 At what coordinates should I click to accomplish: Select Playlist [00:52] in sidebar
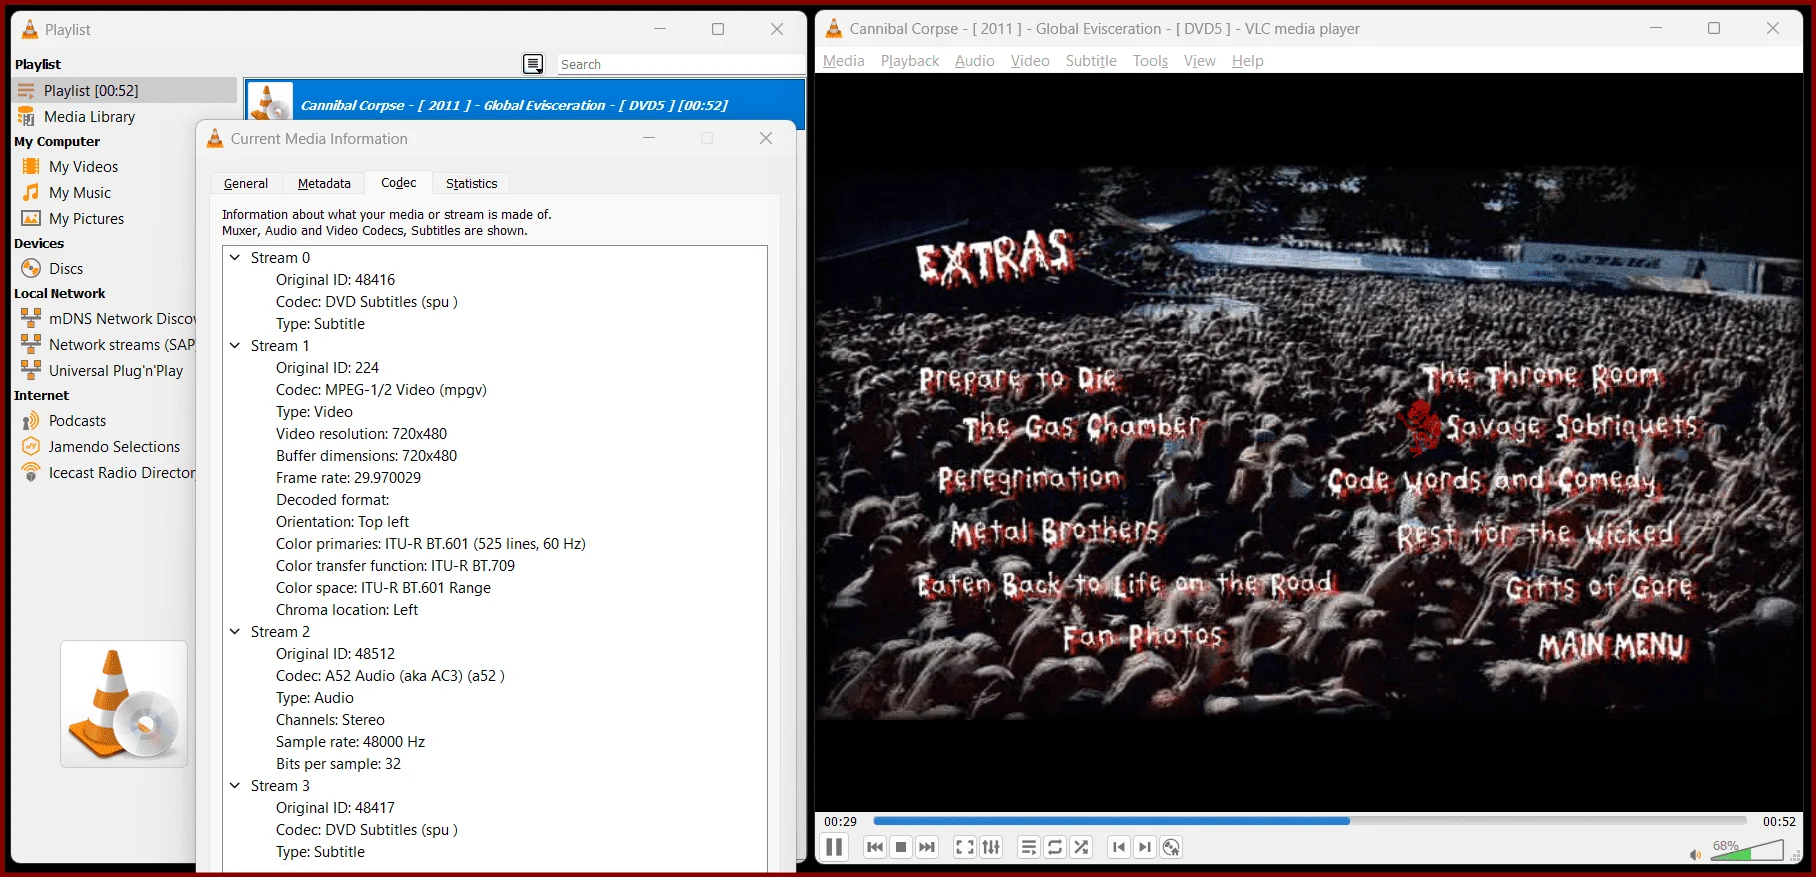tap(125, 90)
